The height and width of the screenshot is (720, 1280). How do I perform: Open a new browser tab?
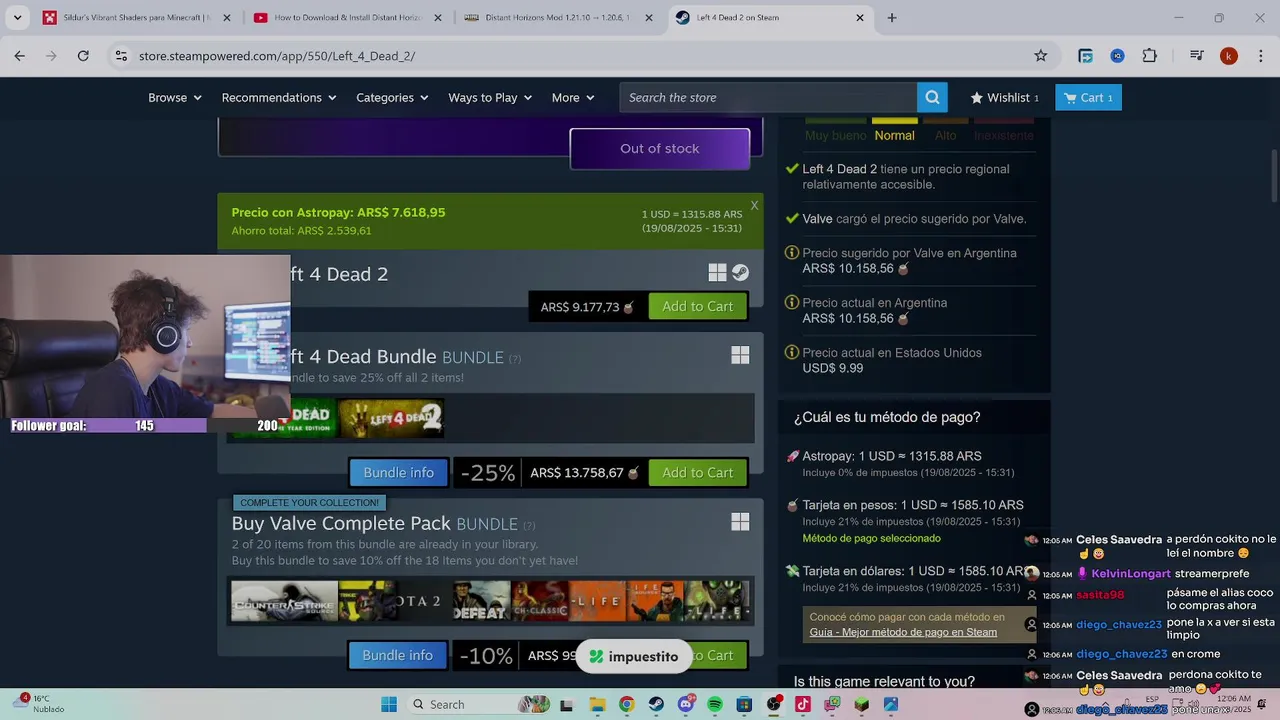coord(892,17)
